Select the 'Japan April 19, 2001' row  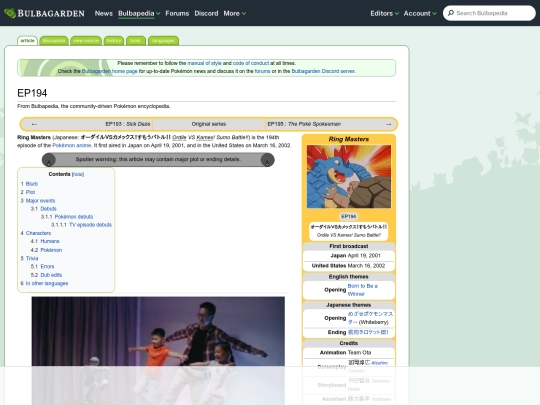click(349, 256)
